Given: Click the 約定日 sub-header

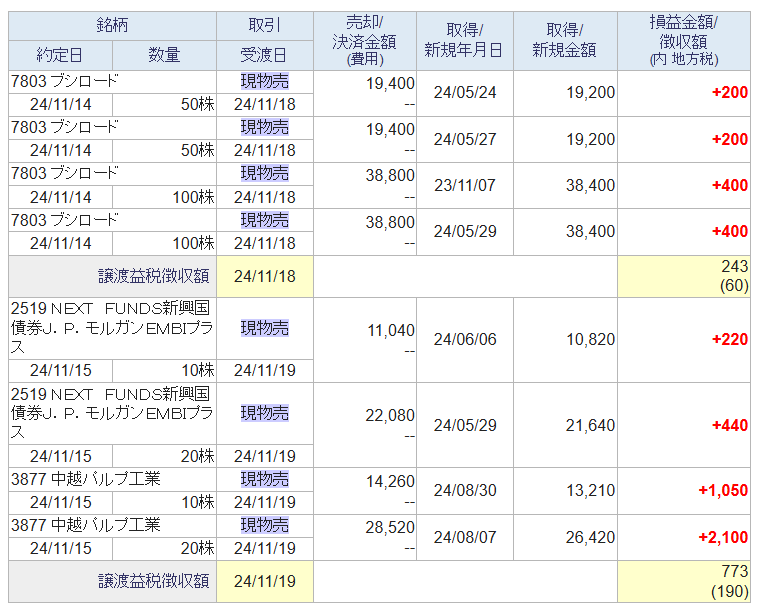Looking at the screenshot, I should coord(60,55).
